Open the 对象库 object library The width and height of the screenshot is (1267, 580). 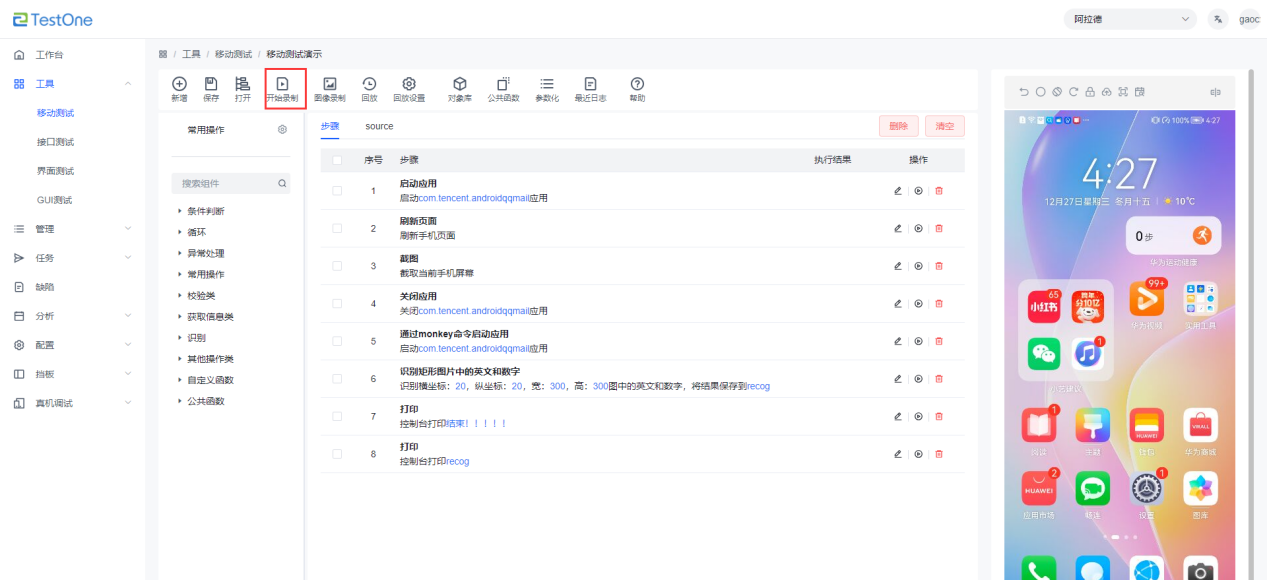(459, 85)
